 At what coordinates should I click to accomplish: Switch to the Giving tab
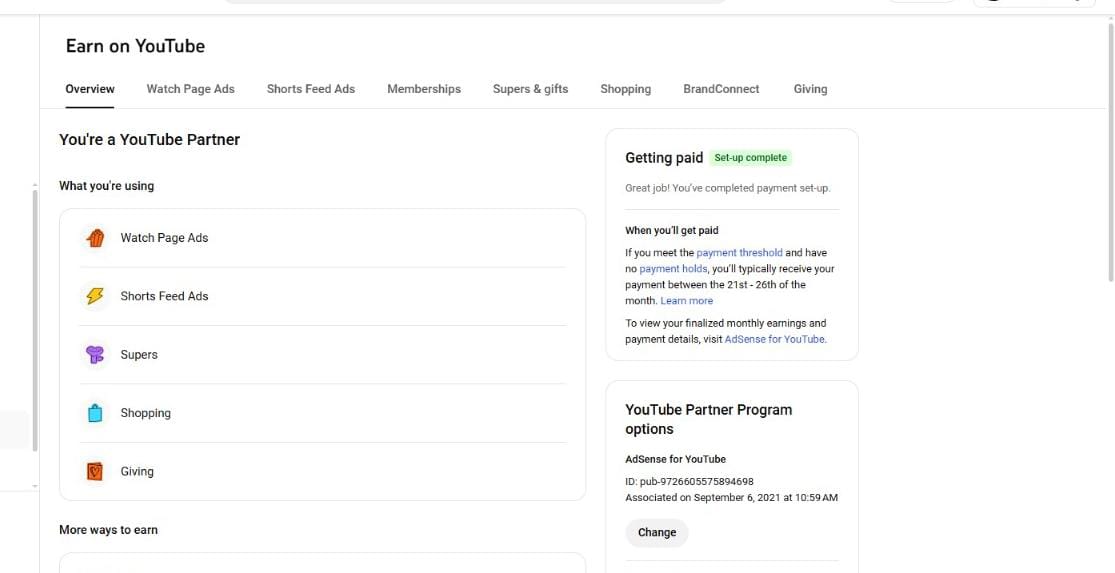pyautogui.click(x=810, y=89)
